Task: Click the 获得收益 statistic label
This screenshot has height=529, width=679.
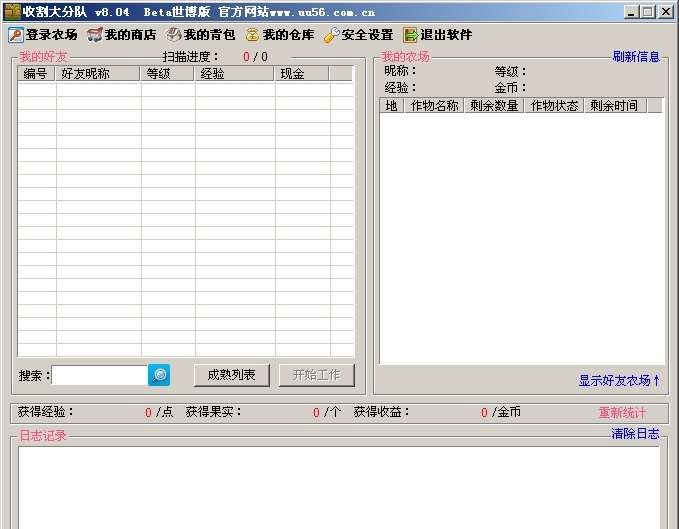Action: coord(382,412)
